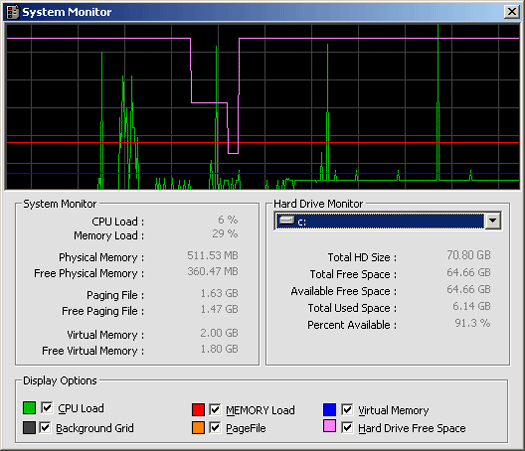
Task: Click the red MEMORY Load color swatch
Action: [x=198, y=409]
